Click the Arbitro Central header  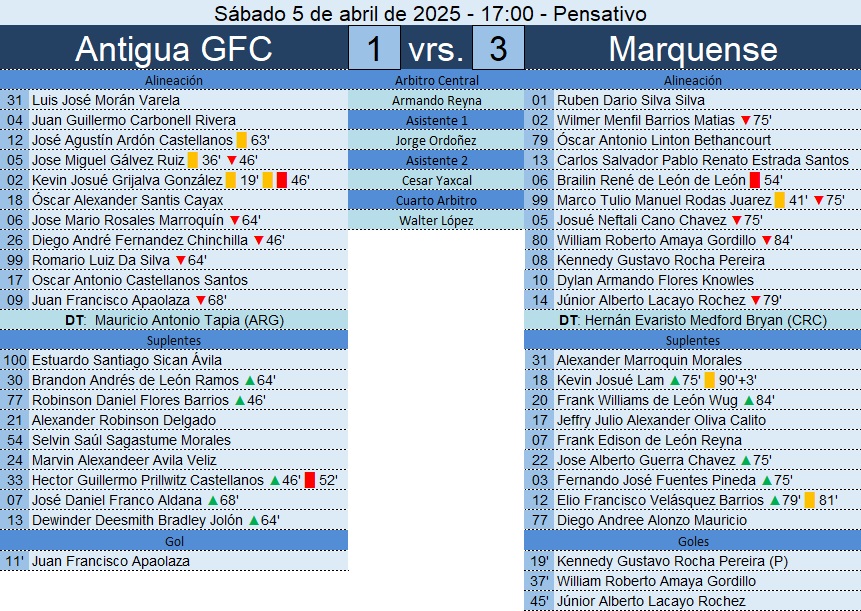[x=437, y=80]
